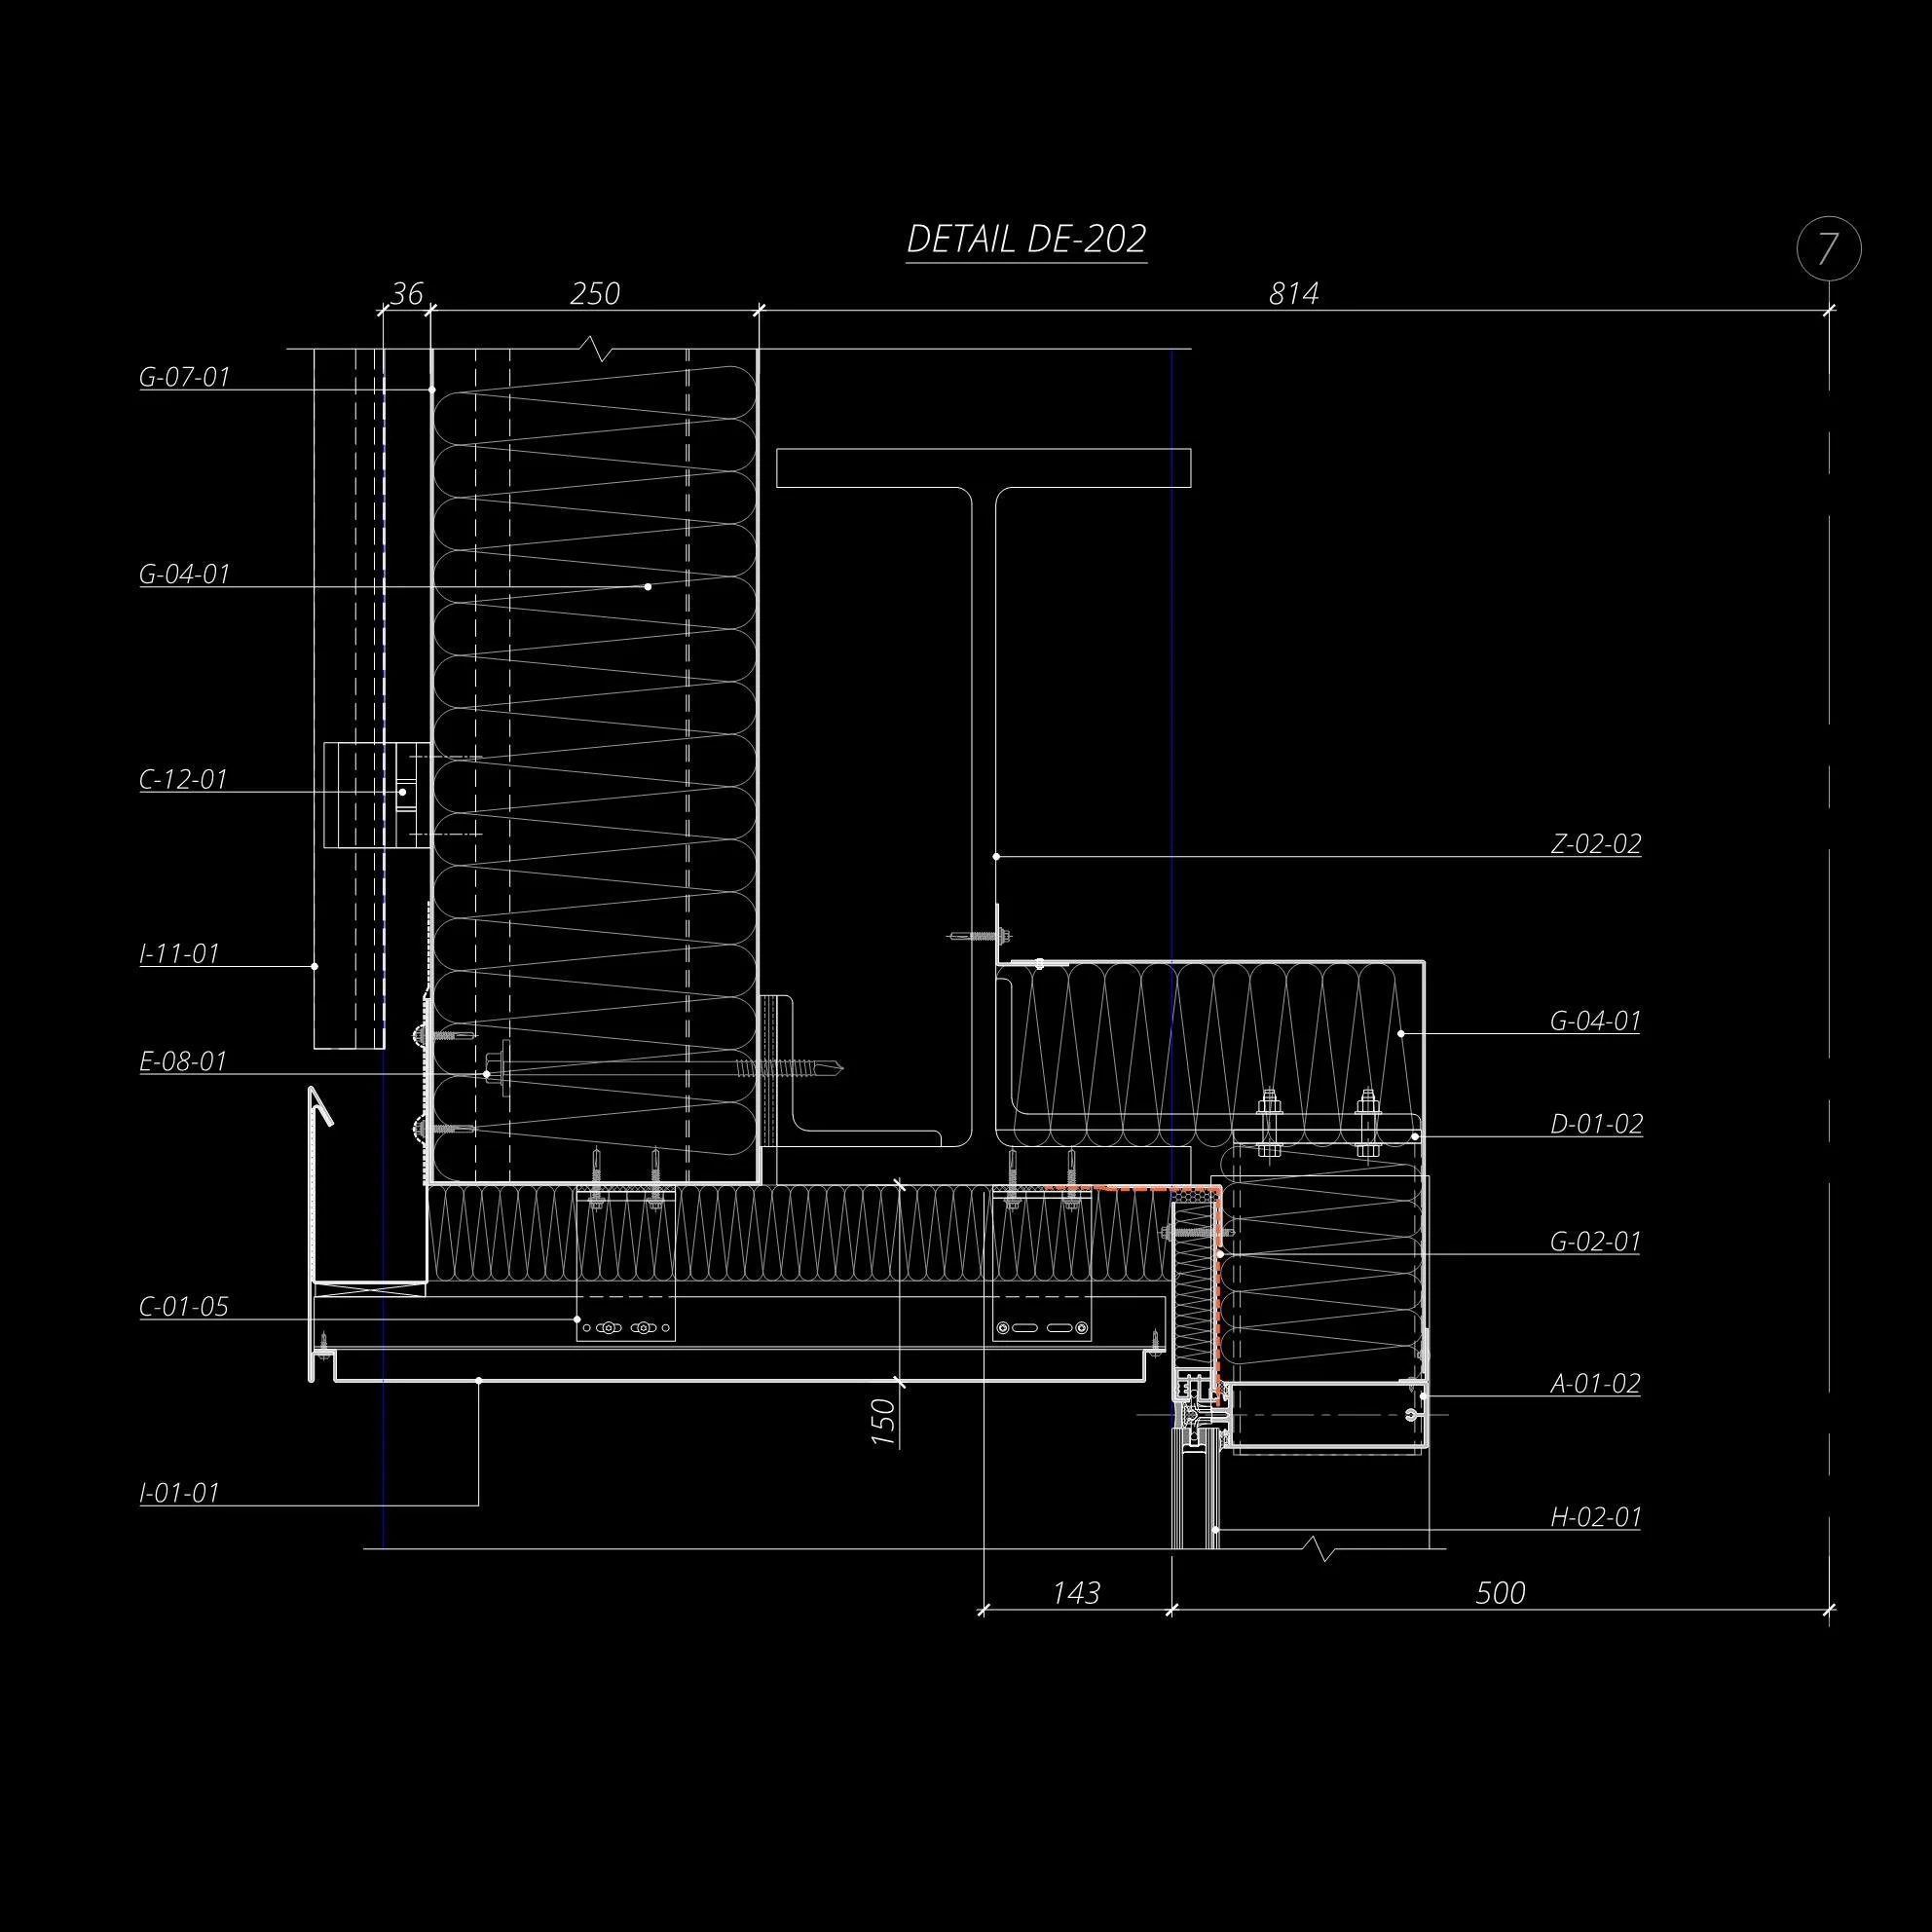The height and width of the screenshot is (1932, 1932).
Task: Click the vertical 150 dimension text
Action: (x=883, y=1421)
